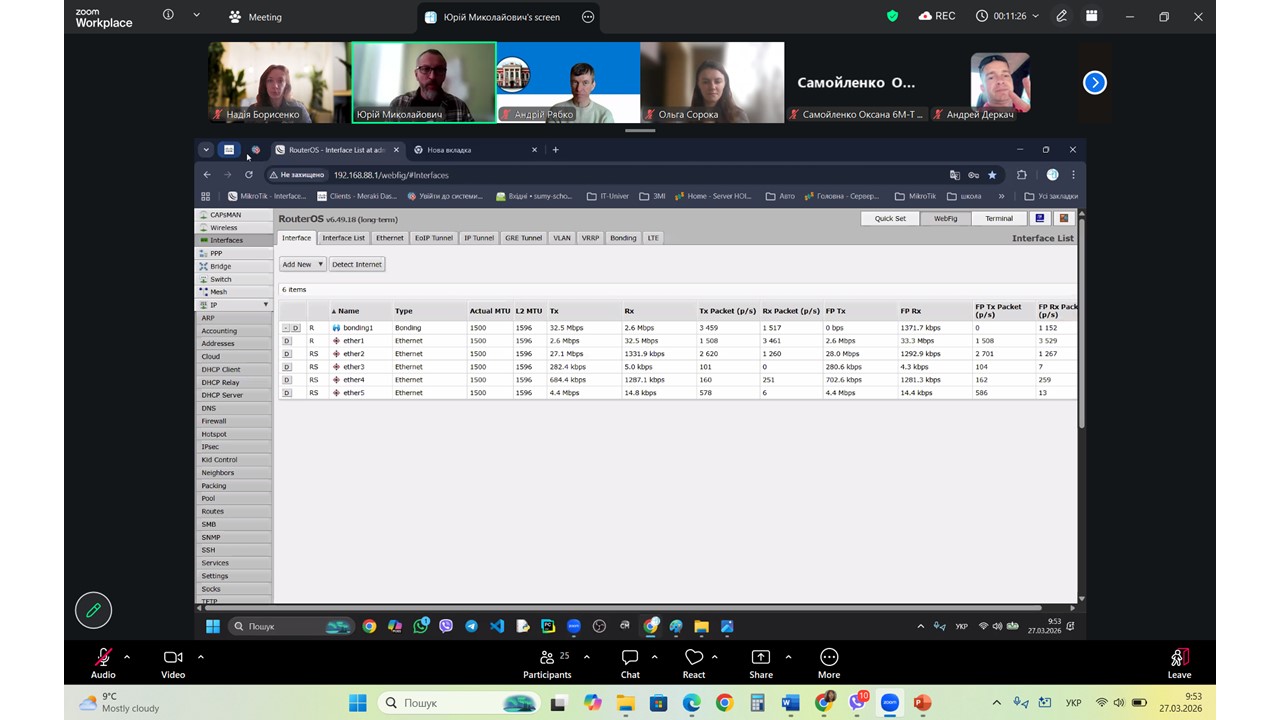Image resolution: width=1280 pixels, height=720 pixels.
Task: Expand the Audio settings caret
Action: [127, 657]
